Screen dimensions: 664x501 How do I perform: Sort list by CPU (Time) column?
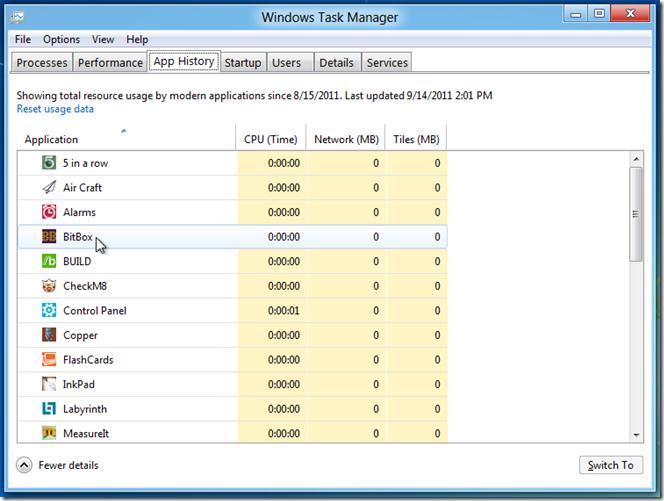[x=271, y=140]
